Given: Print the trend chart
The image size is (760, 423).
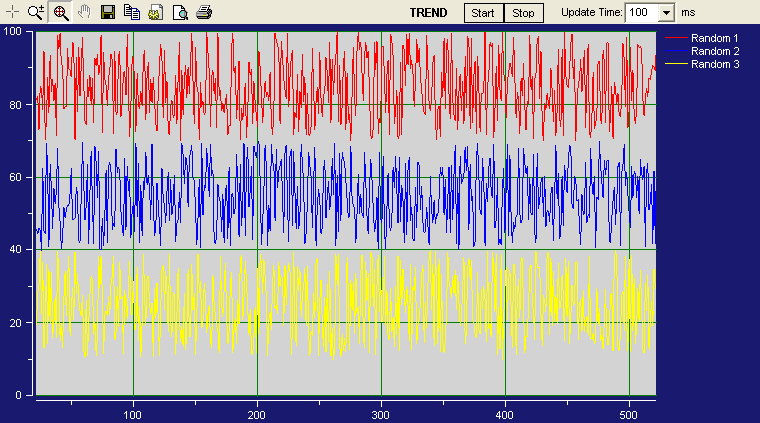Looking at the screenshot, I should click(x=203, y=13).
